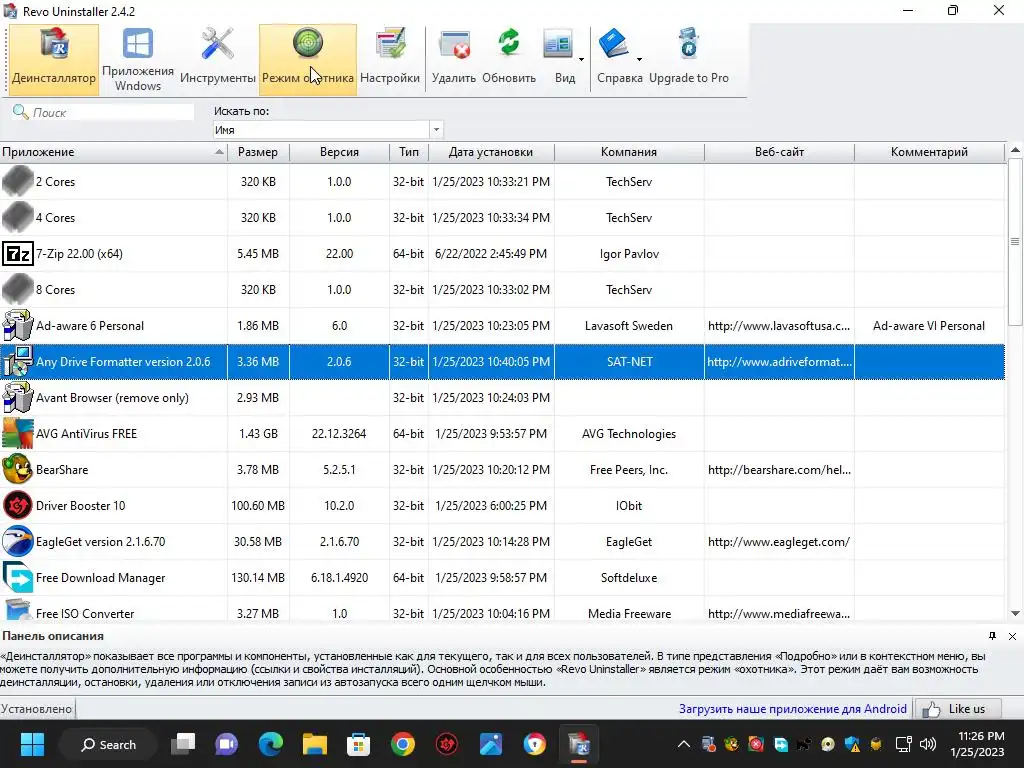Sort by Приложение column header

pos(113,152)
